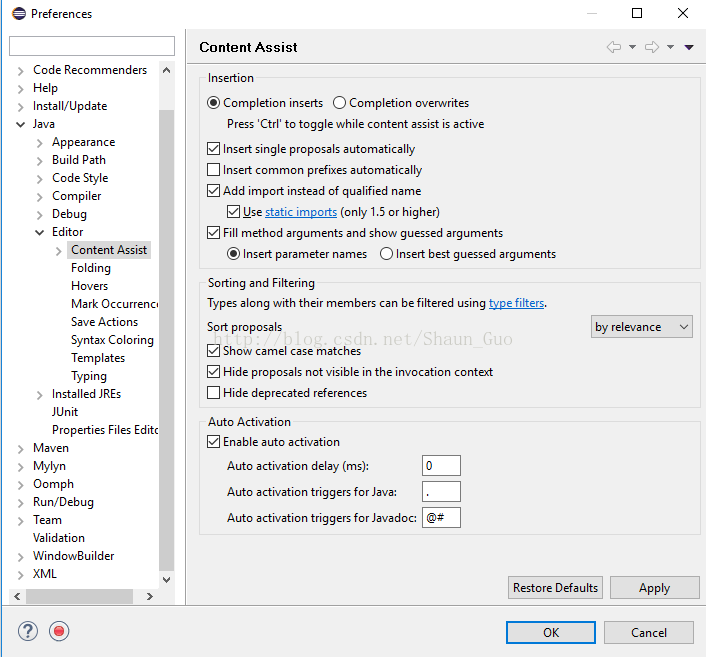Click the Help question mark icon

28,631
